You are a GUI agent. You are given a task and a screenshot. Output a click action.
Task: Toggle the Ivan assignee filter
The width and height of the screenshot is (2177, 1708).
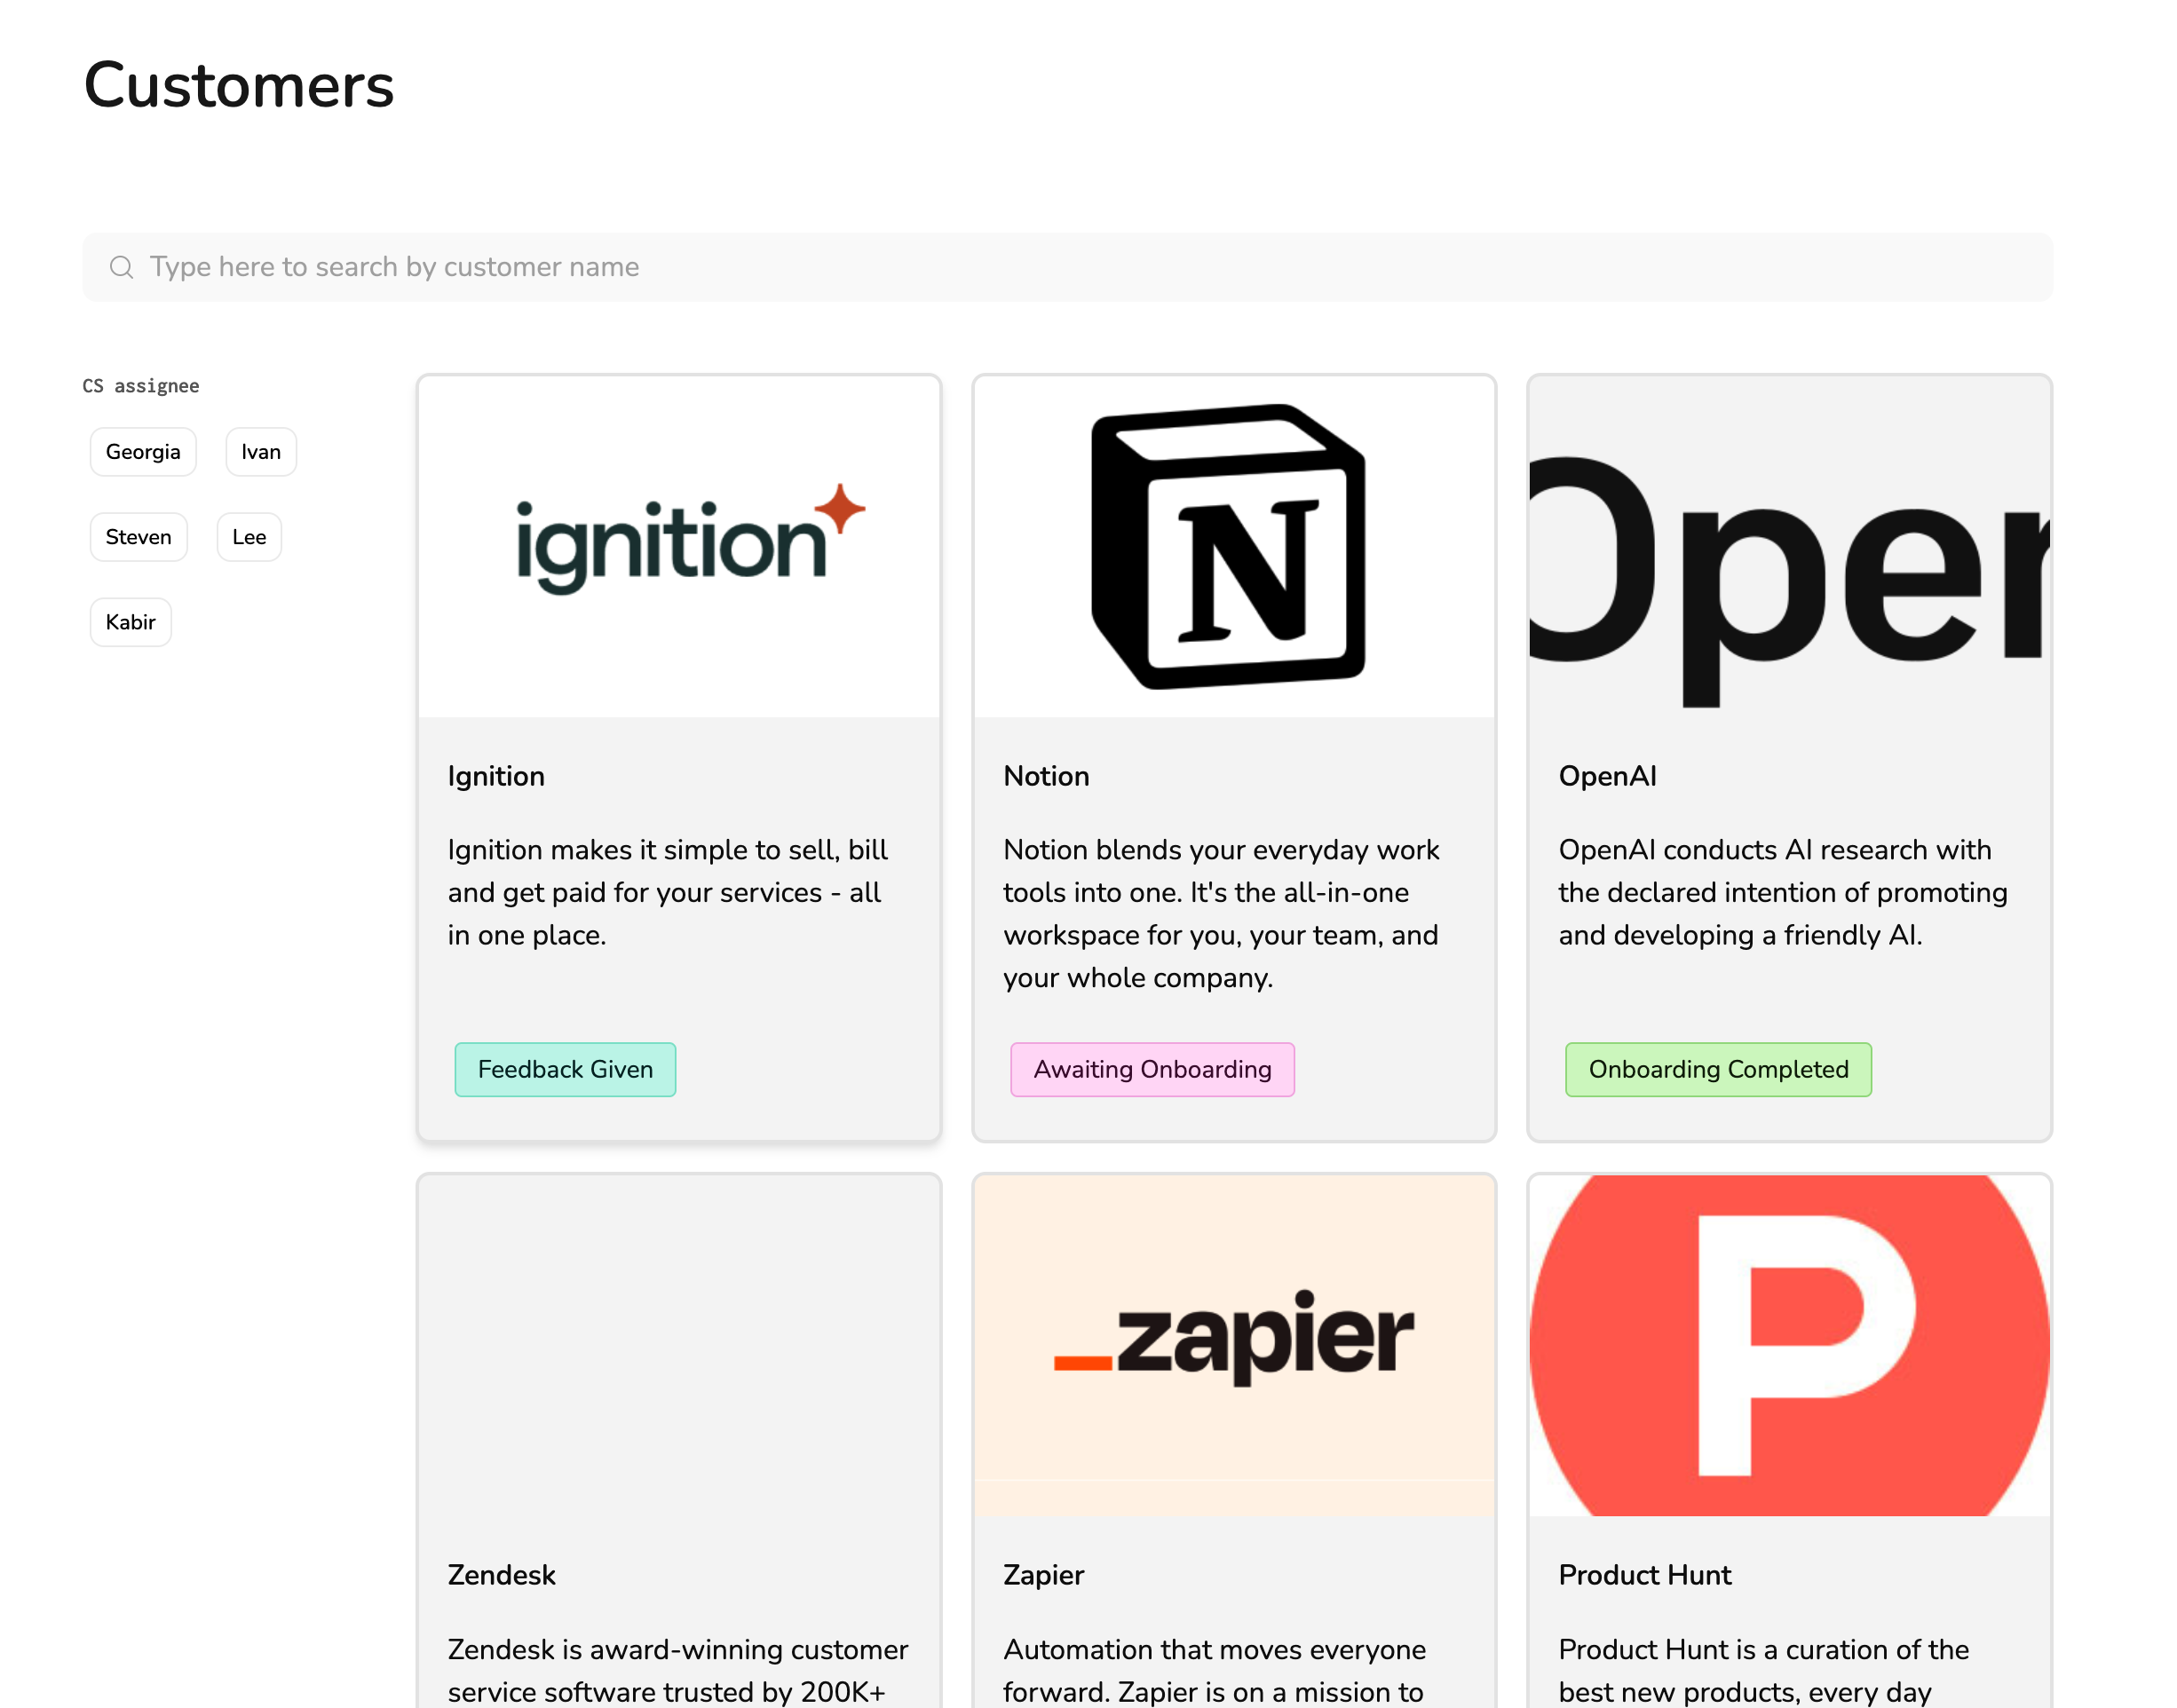(x=261, y=452)
